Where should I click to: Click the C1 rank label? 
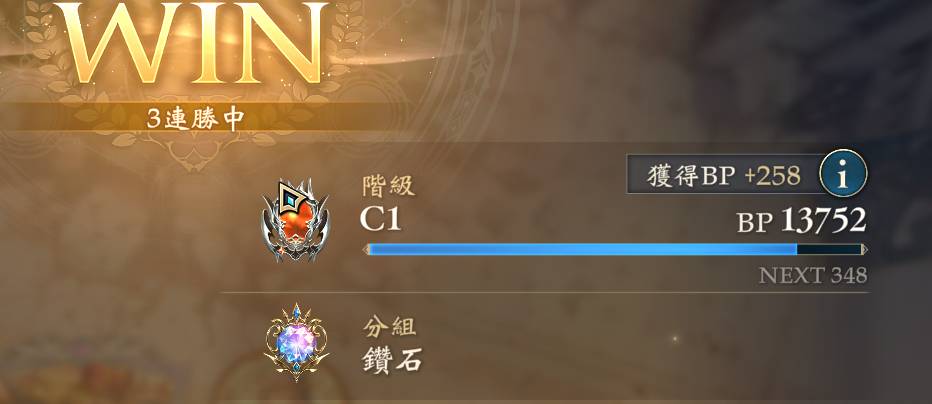(x=380, y=220)
